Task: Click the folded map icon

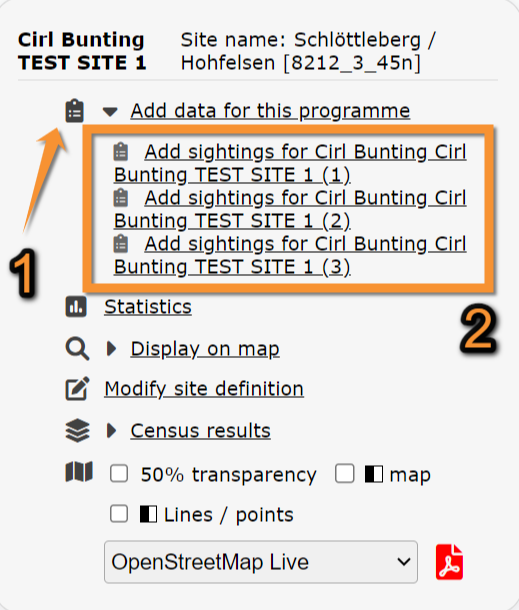Action: 79,472
